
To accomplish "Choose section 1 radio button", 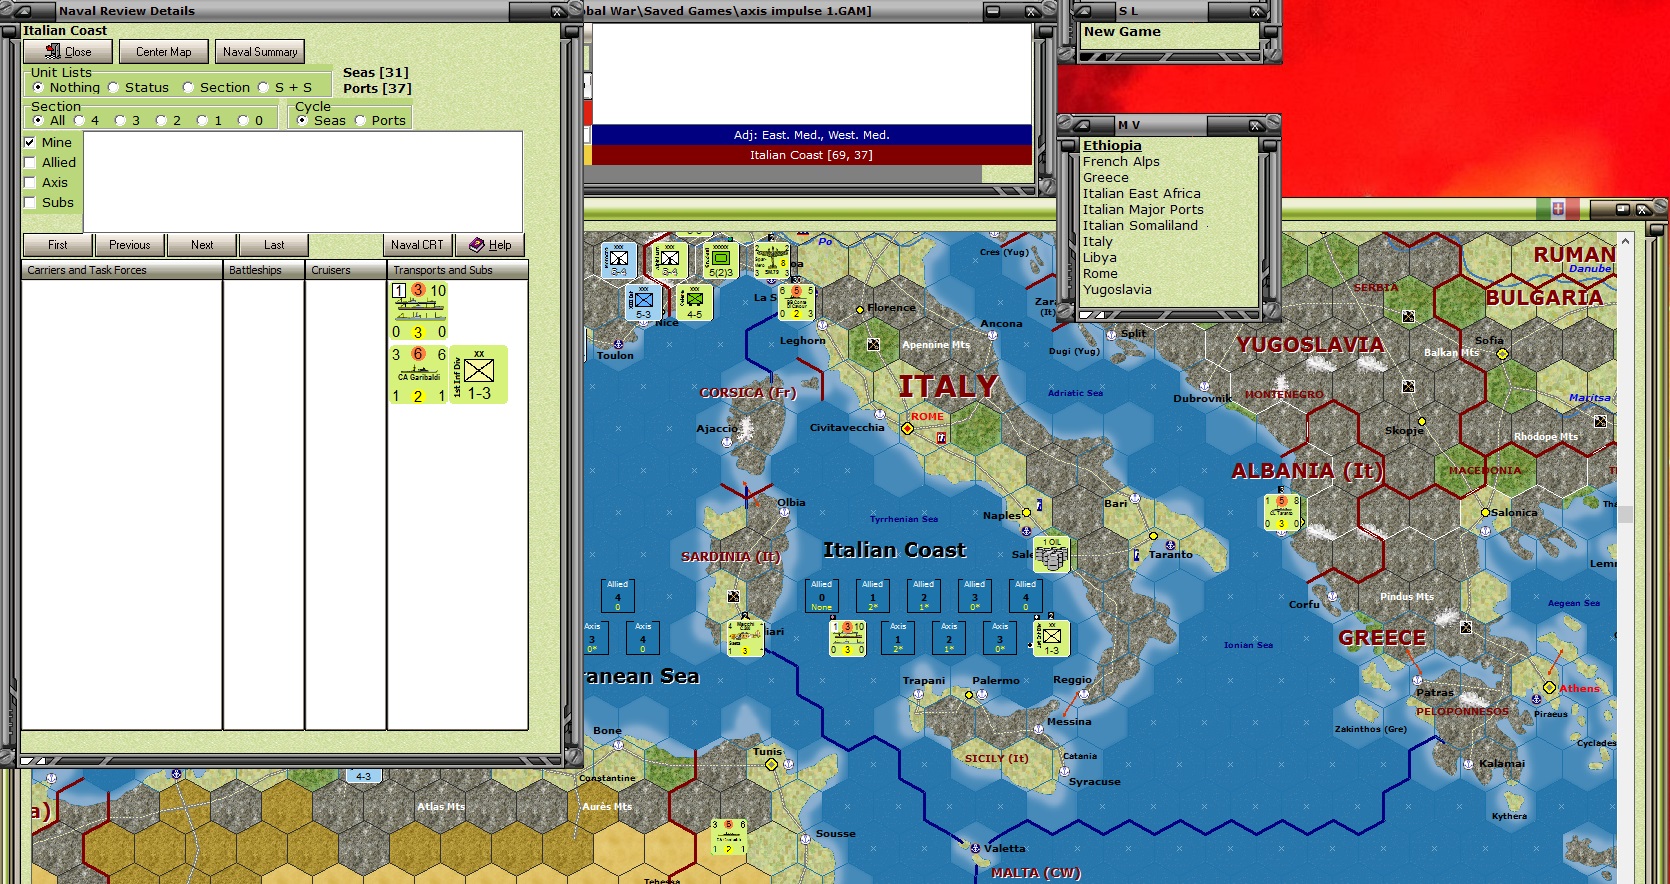I will pos(202,121).
